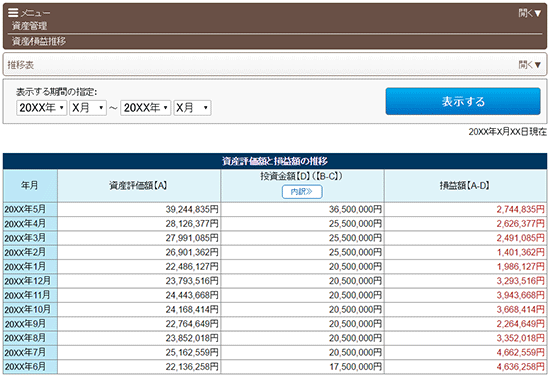Select the 資産/損益推移 menu item

pos(39,41)
